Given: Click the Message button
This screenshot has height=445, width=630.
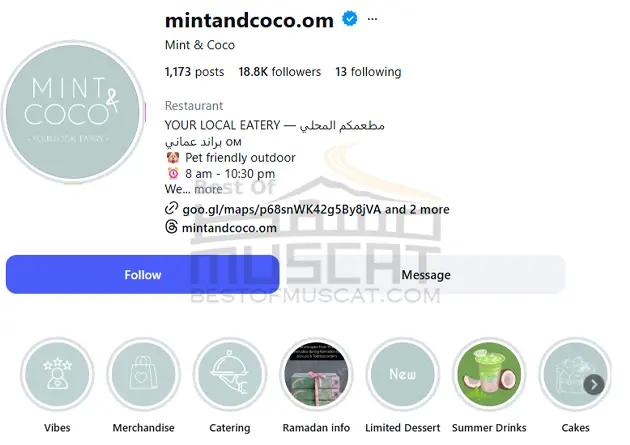Looking at the screenshot, I should pyautogui.click(x=426, y=275).
